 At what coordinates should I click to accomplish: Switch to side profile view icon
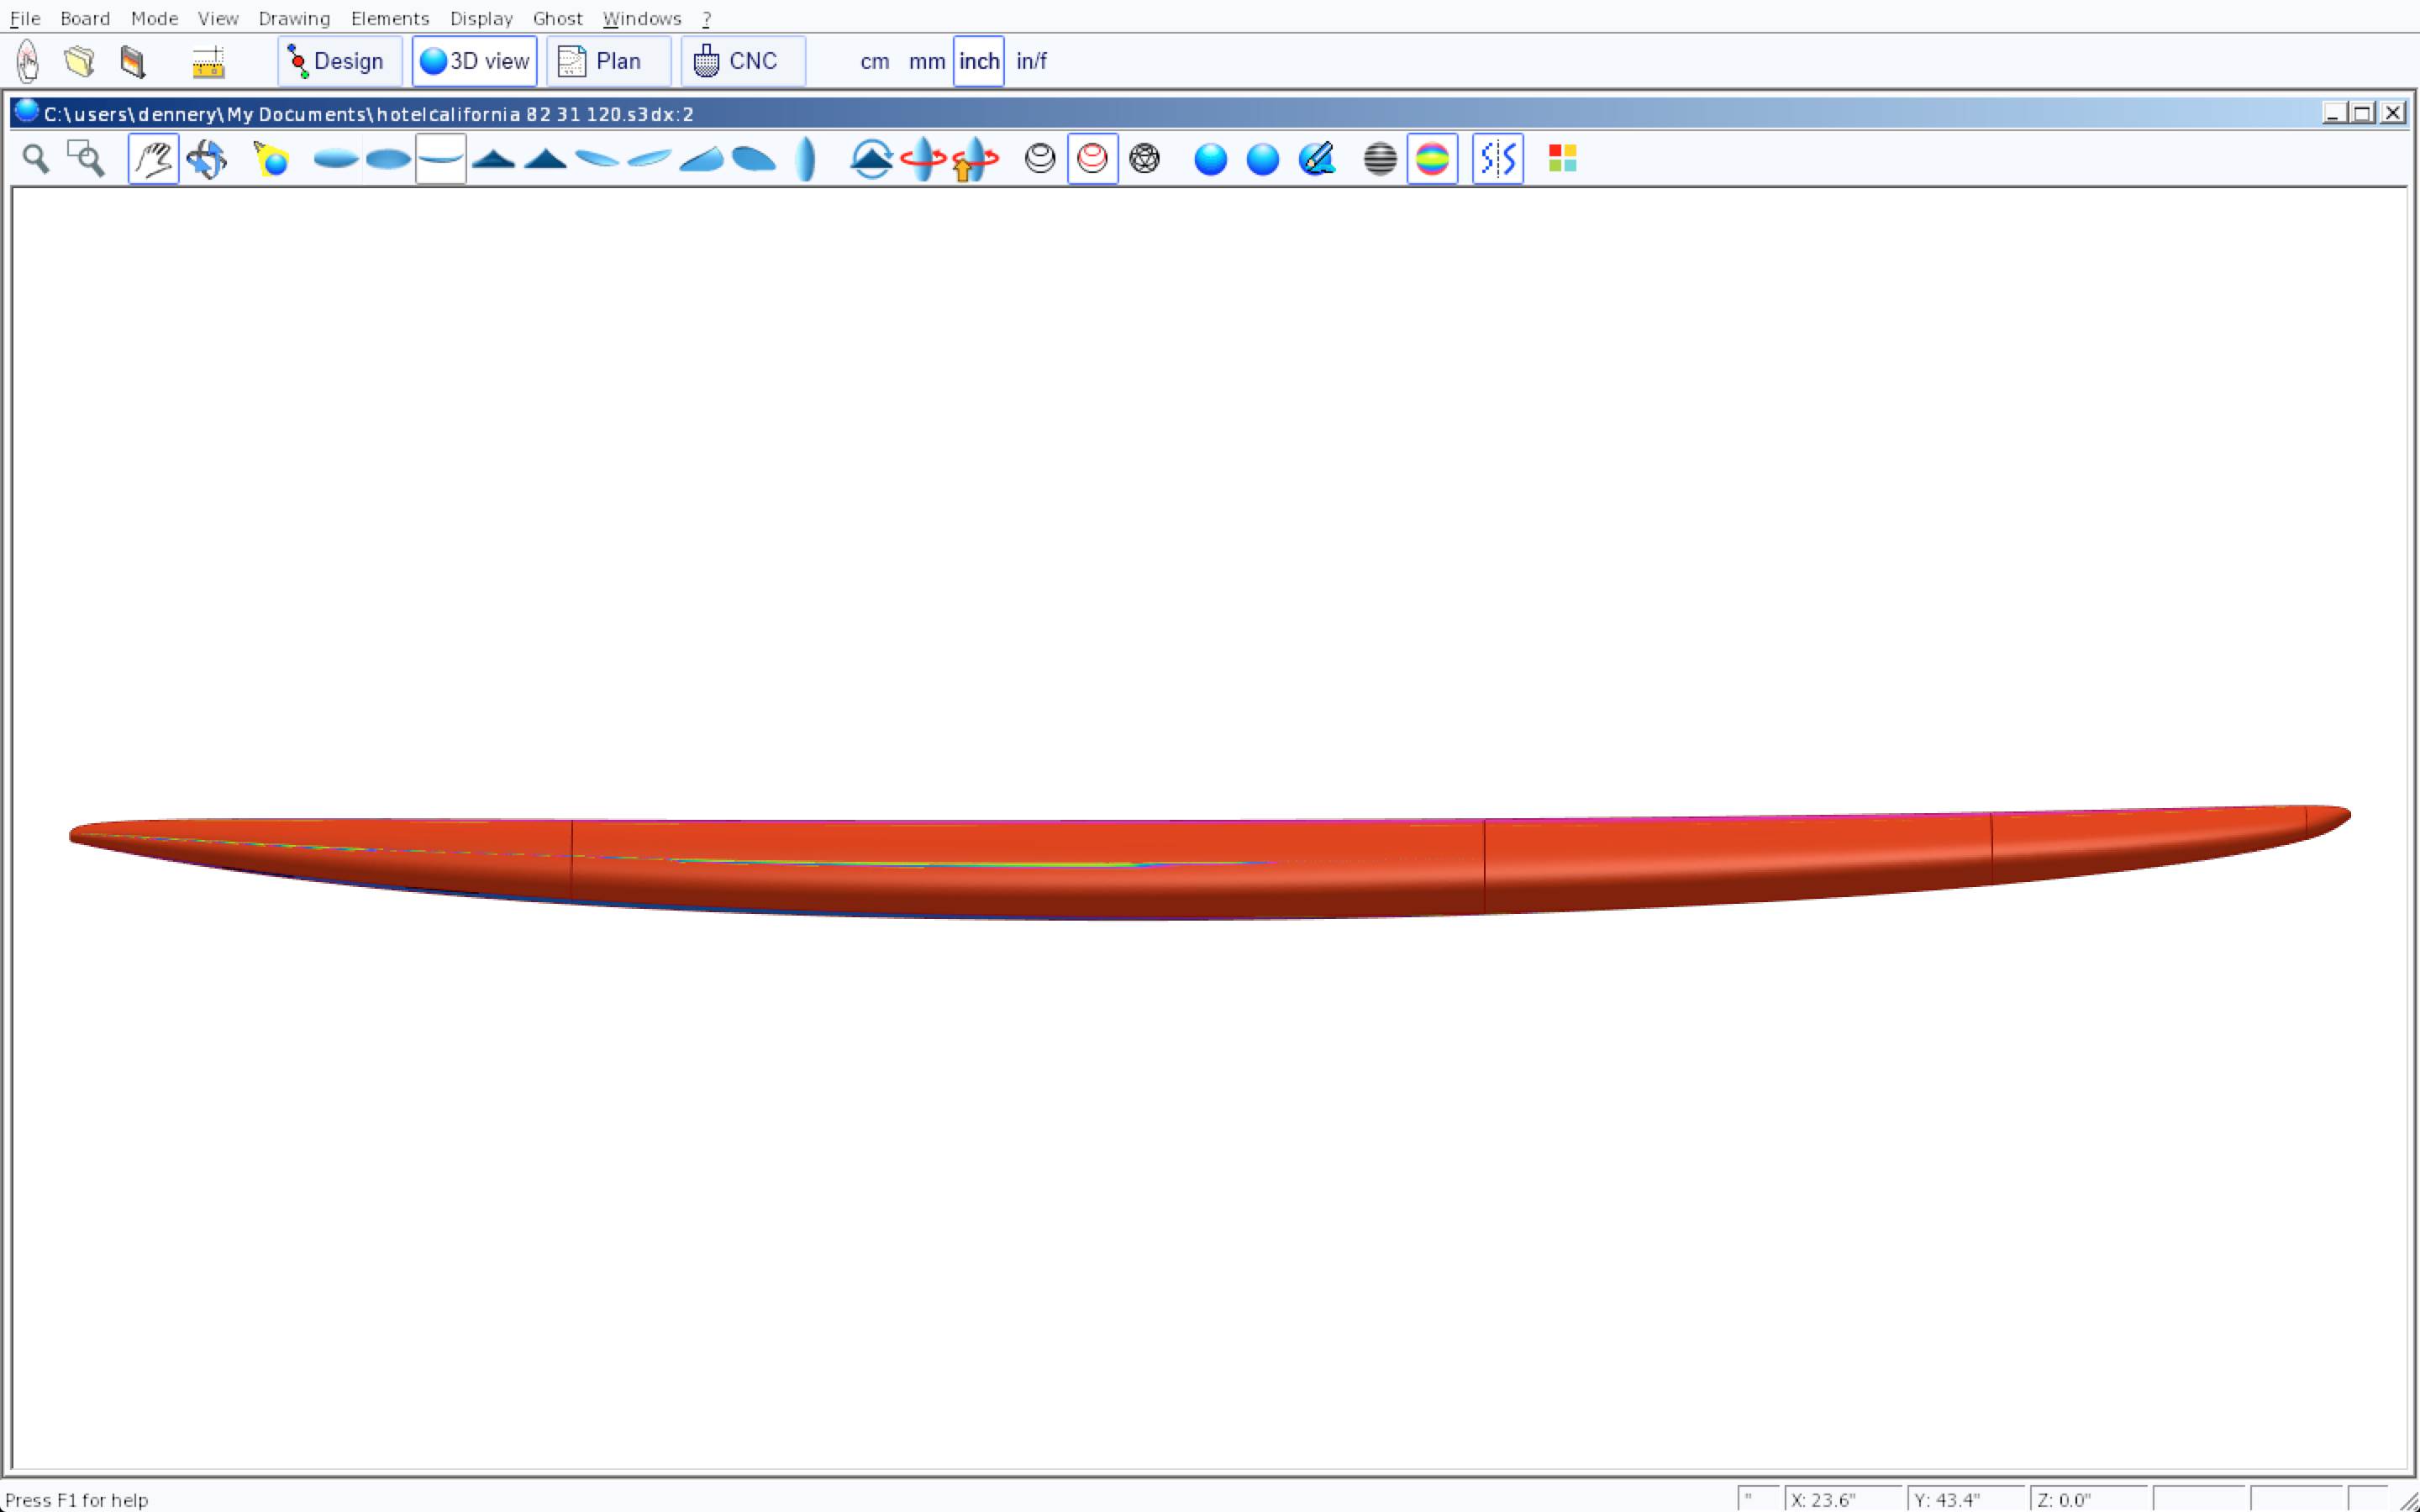point(440,159)
